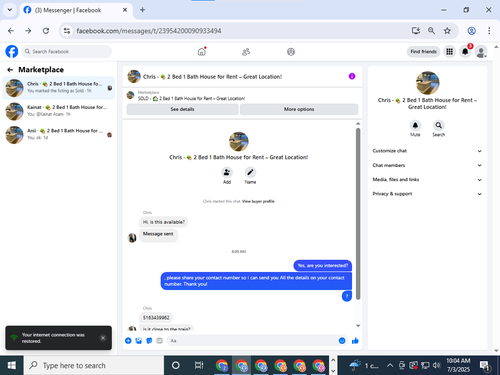Open the volume control in system tray
The image size is (500, 375).
coord(436,366)
